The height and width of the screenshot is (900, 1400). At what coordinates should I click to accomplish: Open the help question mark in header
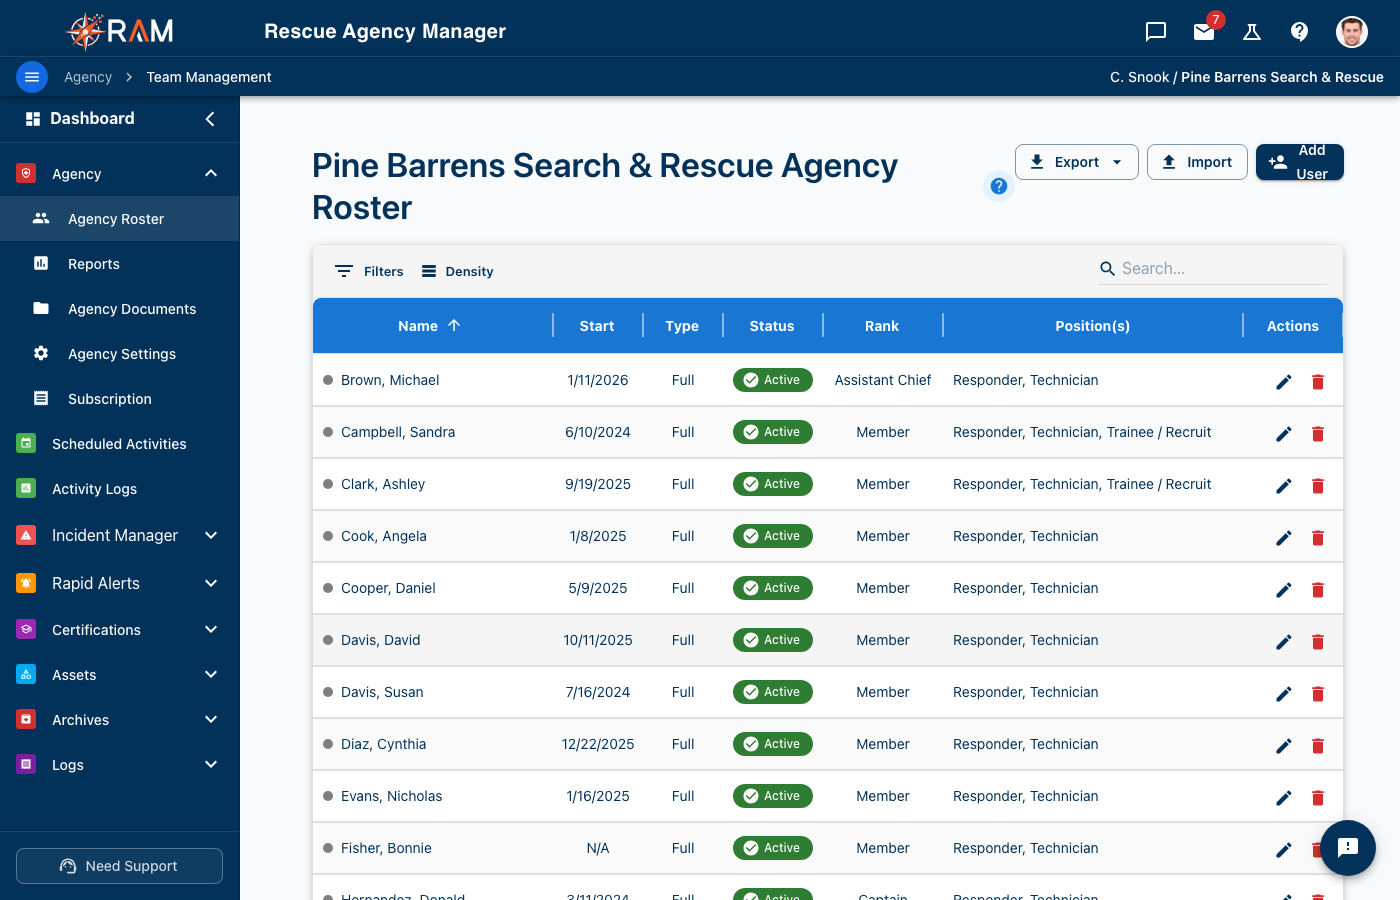coord(1300,32)
